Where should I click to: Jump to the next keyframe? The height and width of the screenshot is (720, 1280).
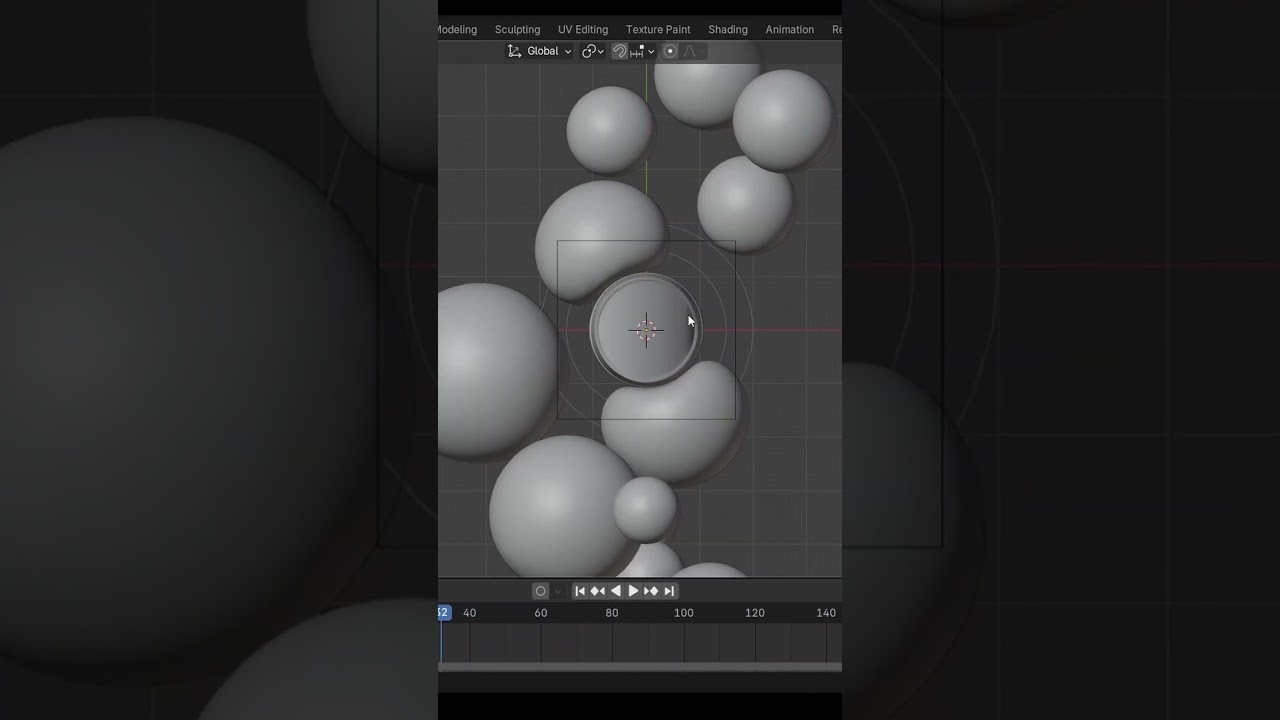pos(651,591)
